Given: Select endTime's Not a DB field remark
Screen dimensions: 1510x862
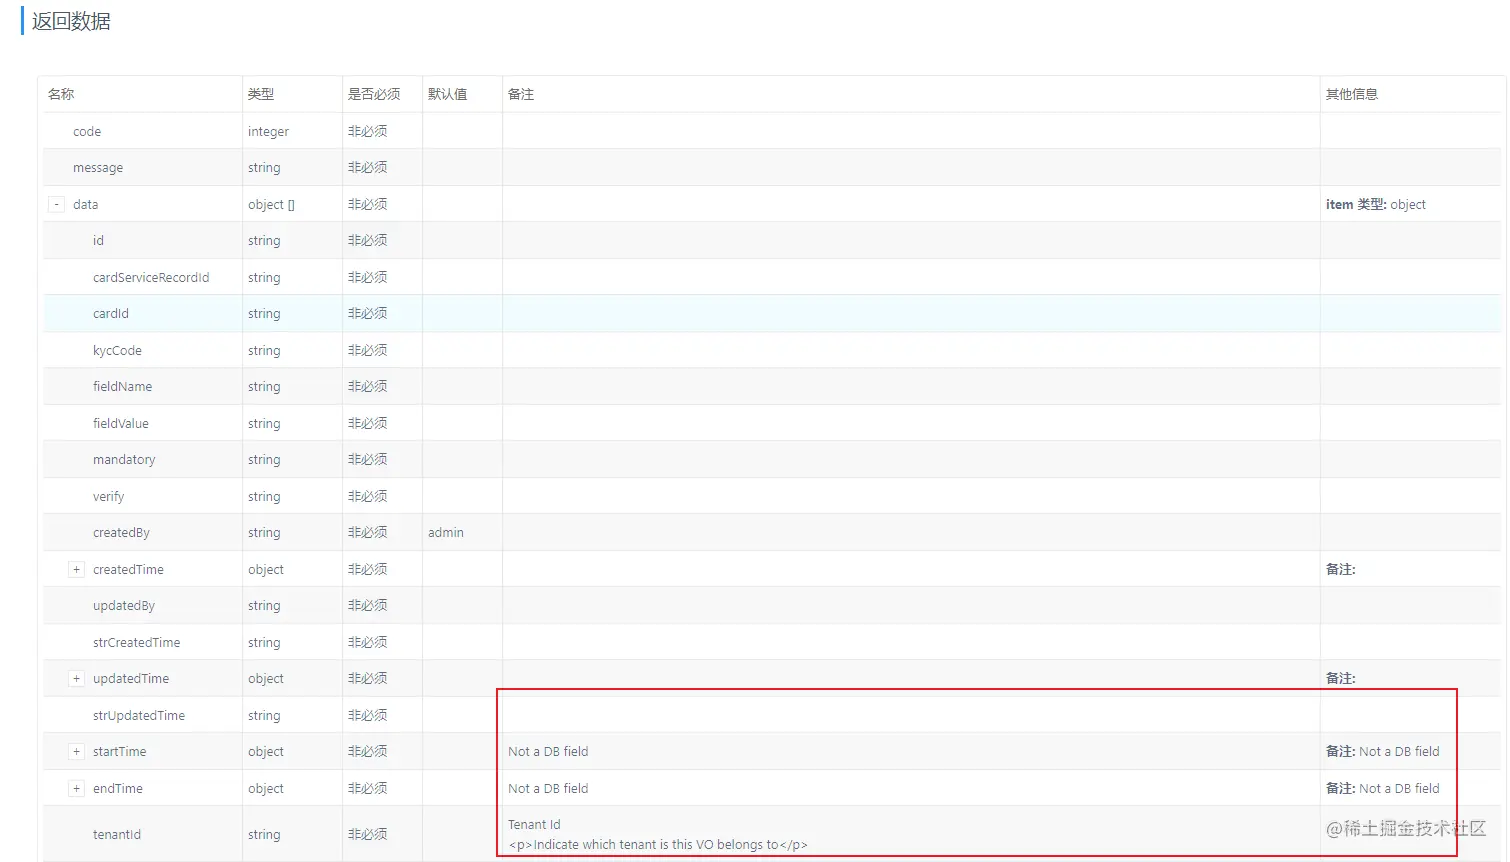Looking at the screenshot, I should 548,788.
